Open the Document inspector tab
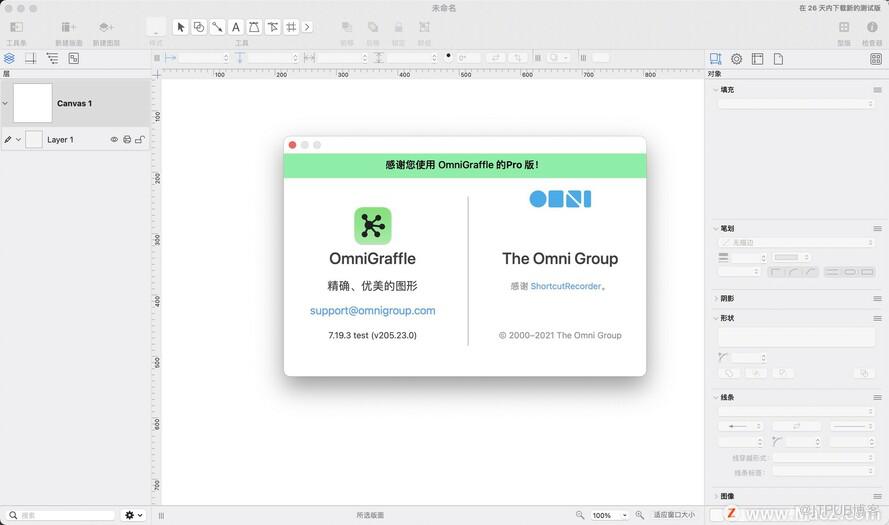The width and height of the screenshot is (889, 525). 778,59
